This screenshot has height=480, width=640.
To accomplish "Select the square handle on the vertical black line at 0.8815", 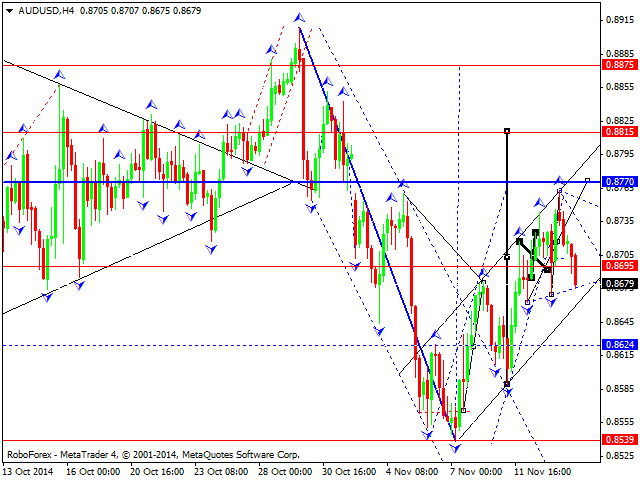I will coord(507,131).
